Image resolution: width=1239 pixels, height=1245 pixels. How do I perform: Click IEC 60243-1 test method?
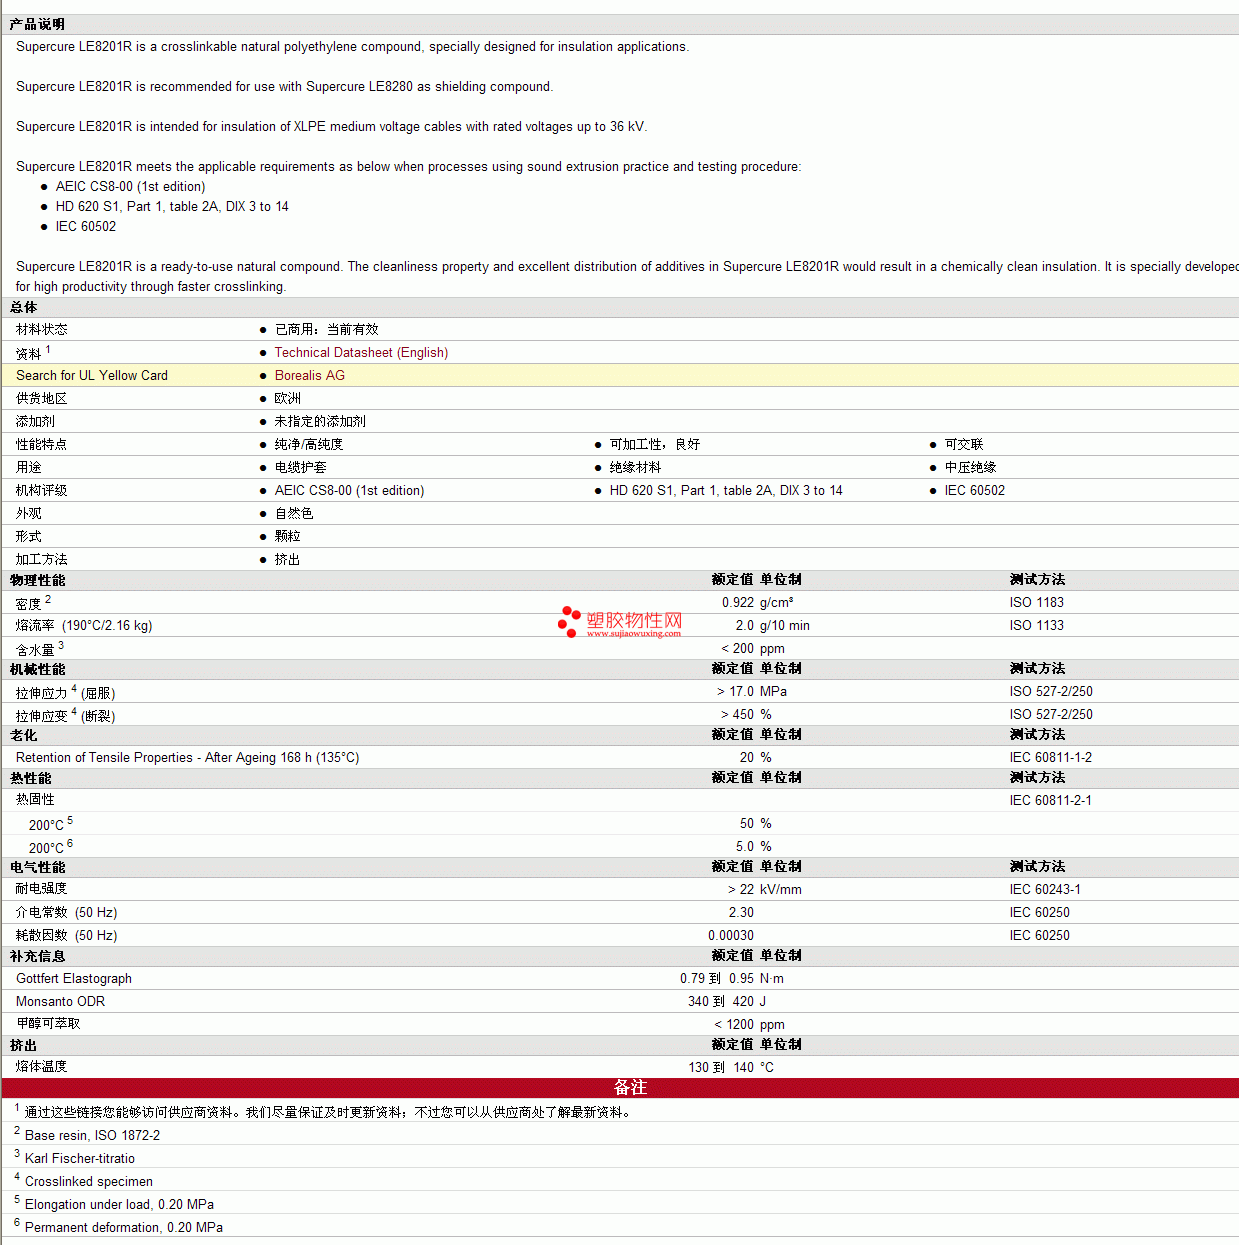(1045, 889)
